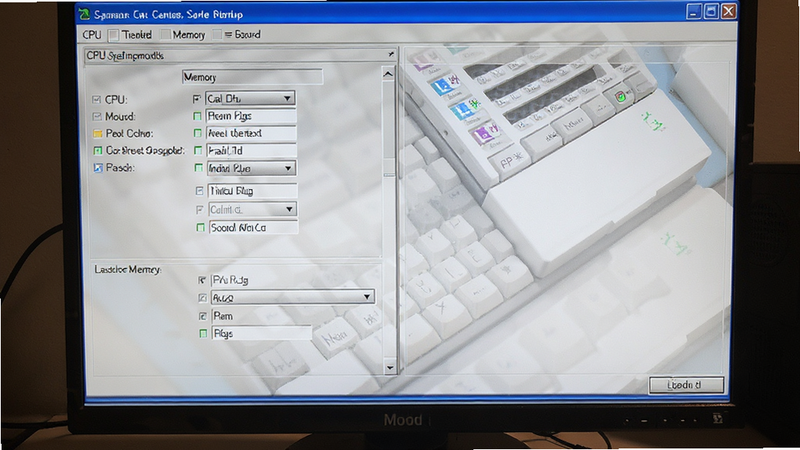The width and height of the screenshot is (800, 450).
Task: Toggle the checkbox beside Ireel tbertaxd
Action: (x=197, y=133)
